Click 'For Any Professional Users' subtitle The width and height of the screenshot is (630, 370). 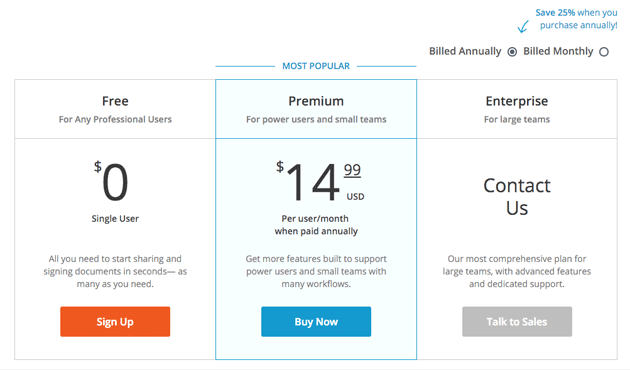coord(115,119)
